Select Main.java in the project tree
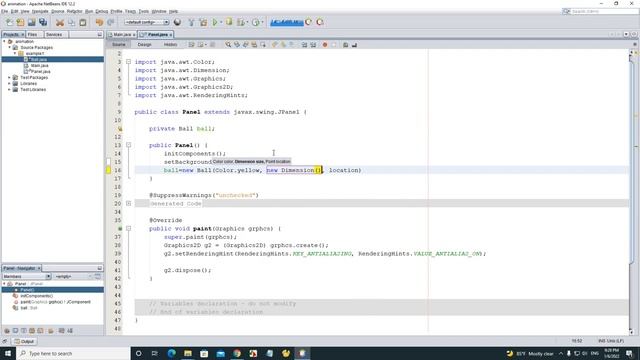Screen dimensions: 640x360 [x=40, y=65]
